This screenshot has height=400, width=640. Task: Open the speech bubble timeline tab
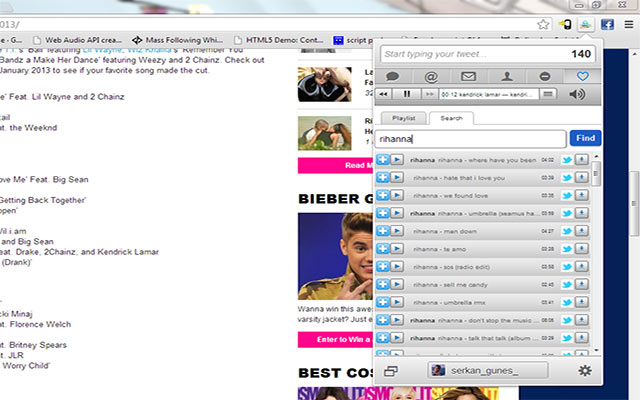point(393,76)
